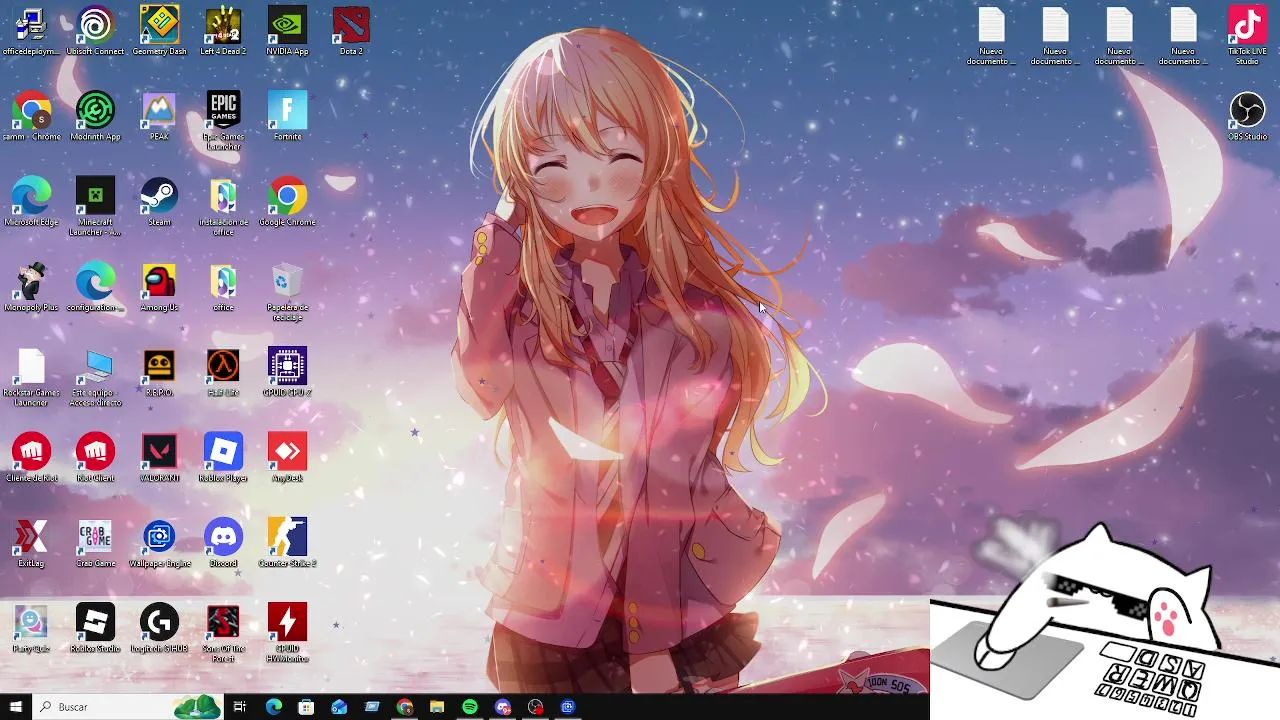The image size is (1280, 720).
Task: Select the Crab Game desktop icon
Action: [95, 544]
